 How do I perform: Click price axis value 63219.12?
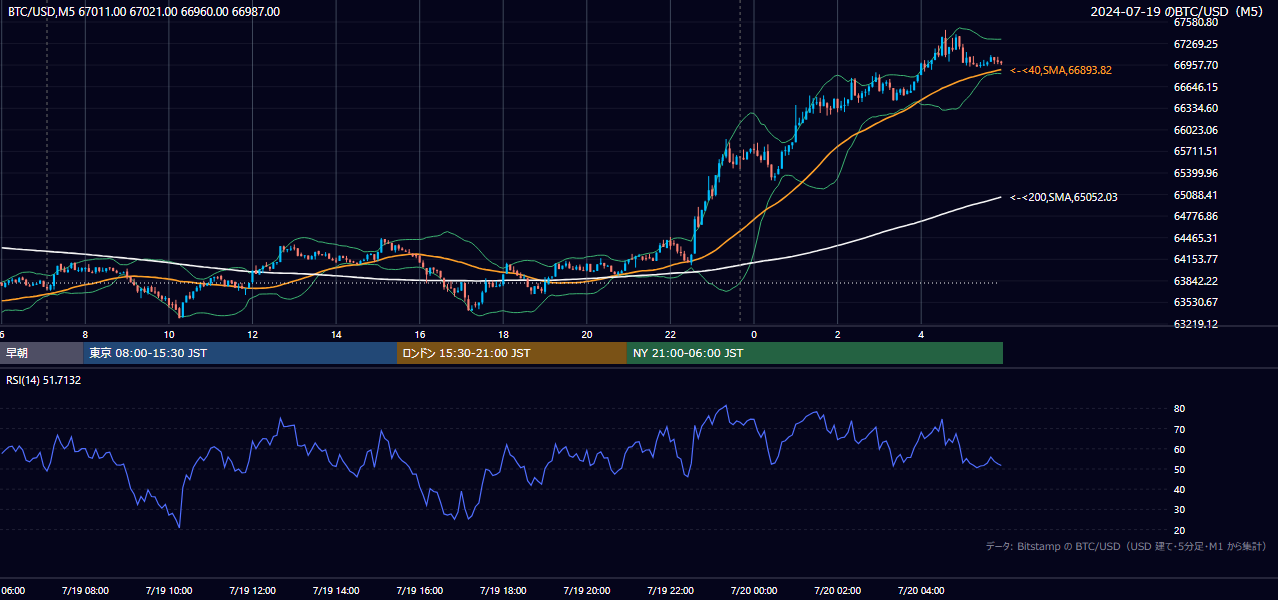click(1196, 324)
